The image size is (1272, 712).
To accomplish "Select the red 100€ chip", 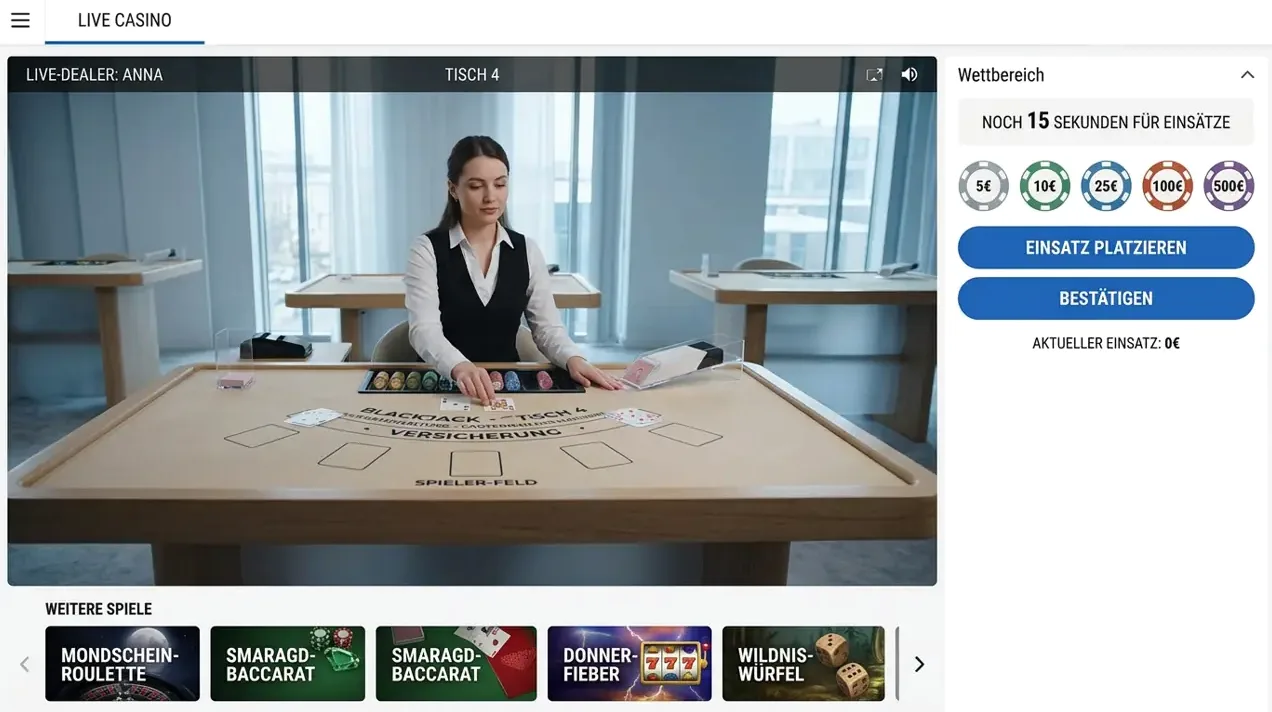I will click(x=1167, y=186).
